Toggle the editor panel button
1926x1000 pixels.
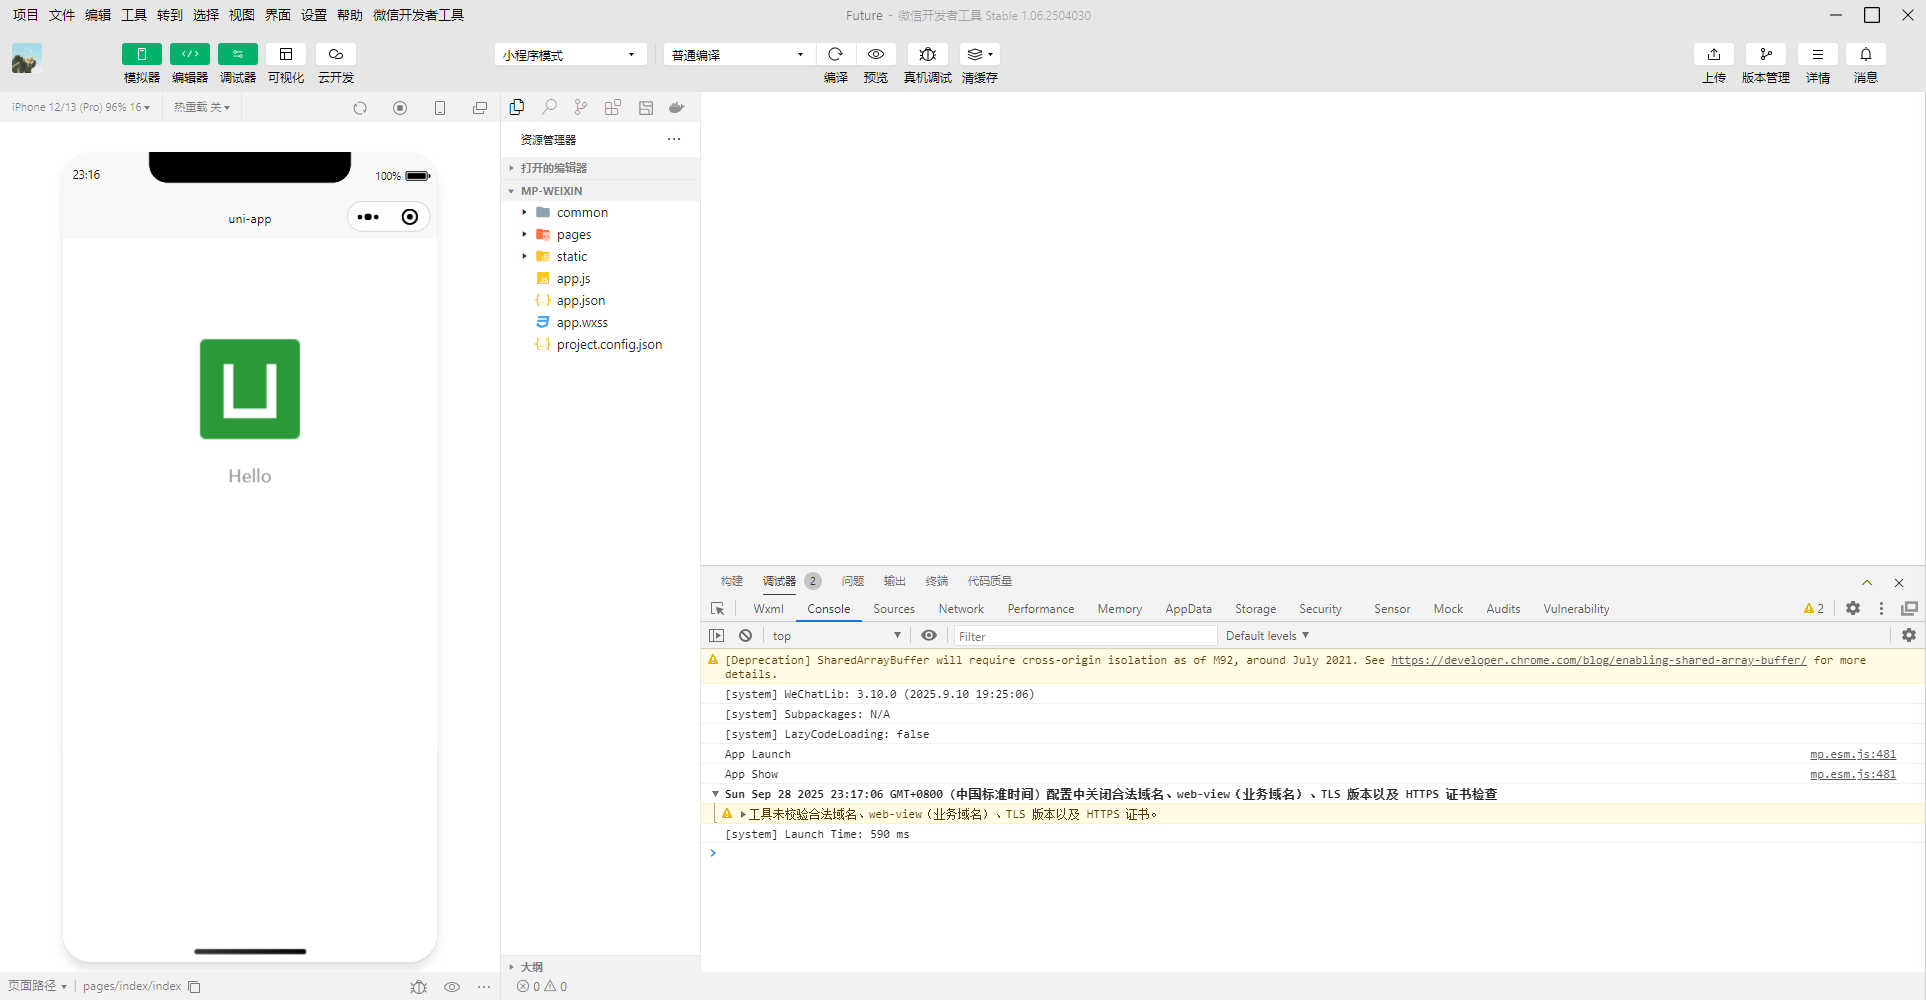pyautogui.click(x=189, y=54)
